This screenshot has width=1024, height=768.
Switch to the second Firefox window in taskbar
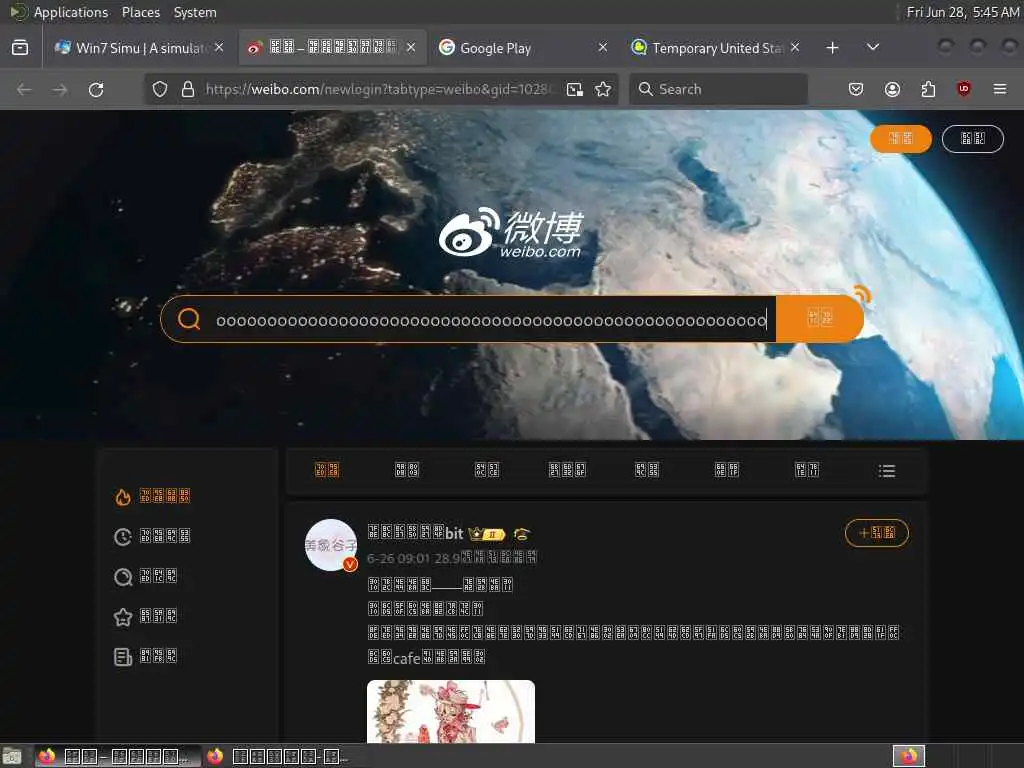coord(286,756)
